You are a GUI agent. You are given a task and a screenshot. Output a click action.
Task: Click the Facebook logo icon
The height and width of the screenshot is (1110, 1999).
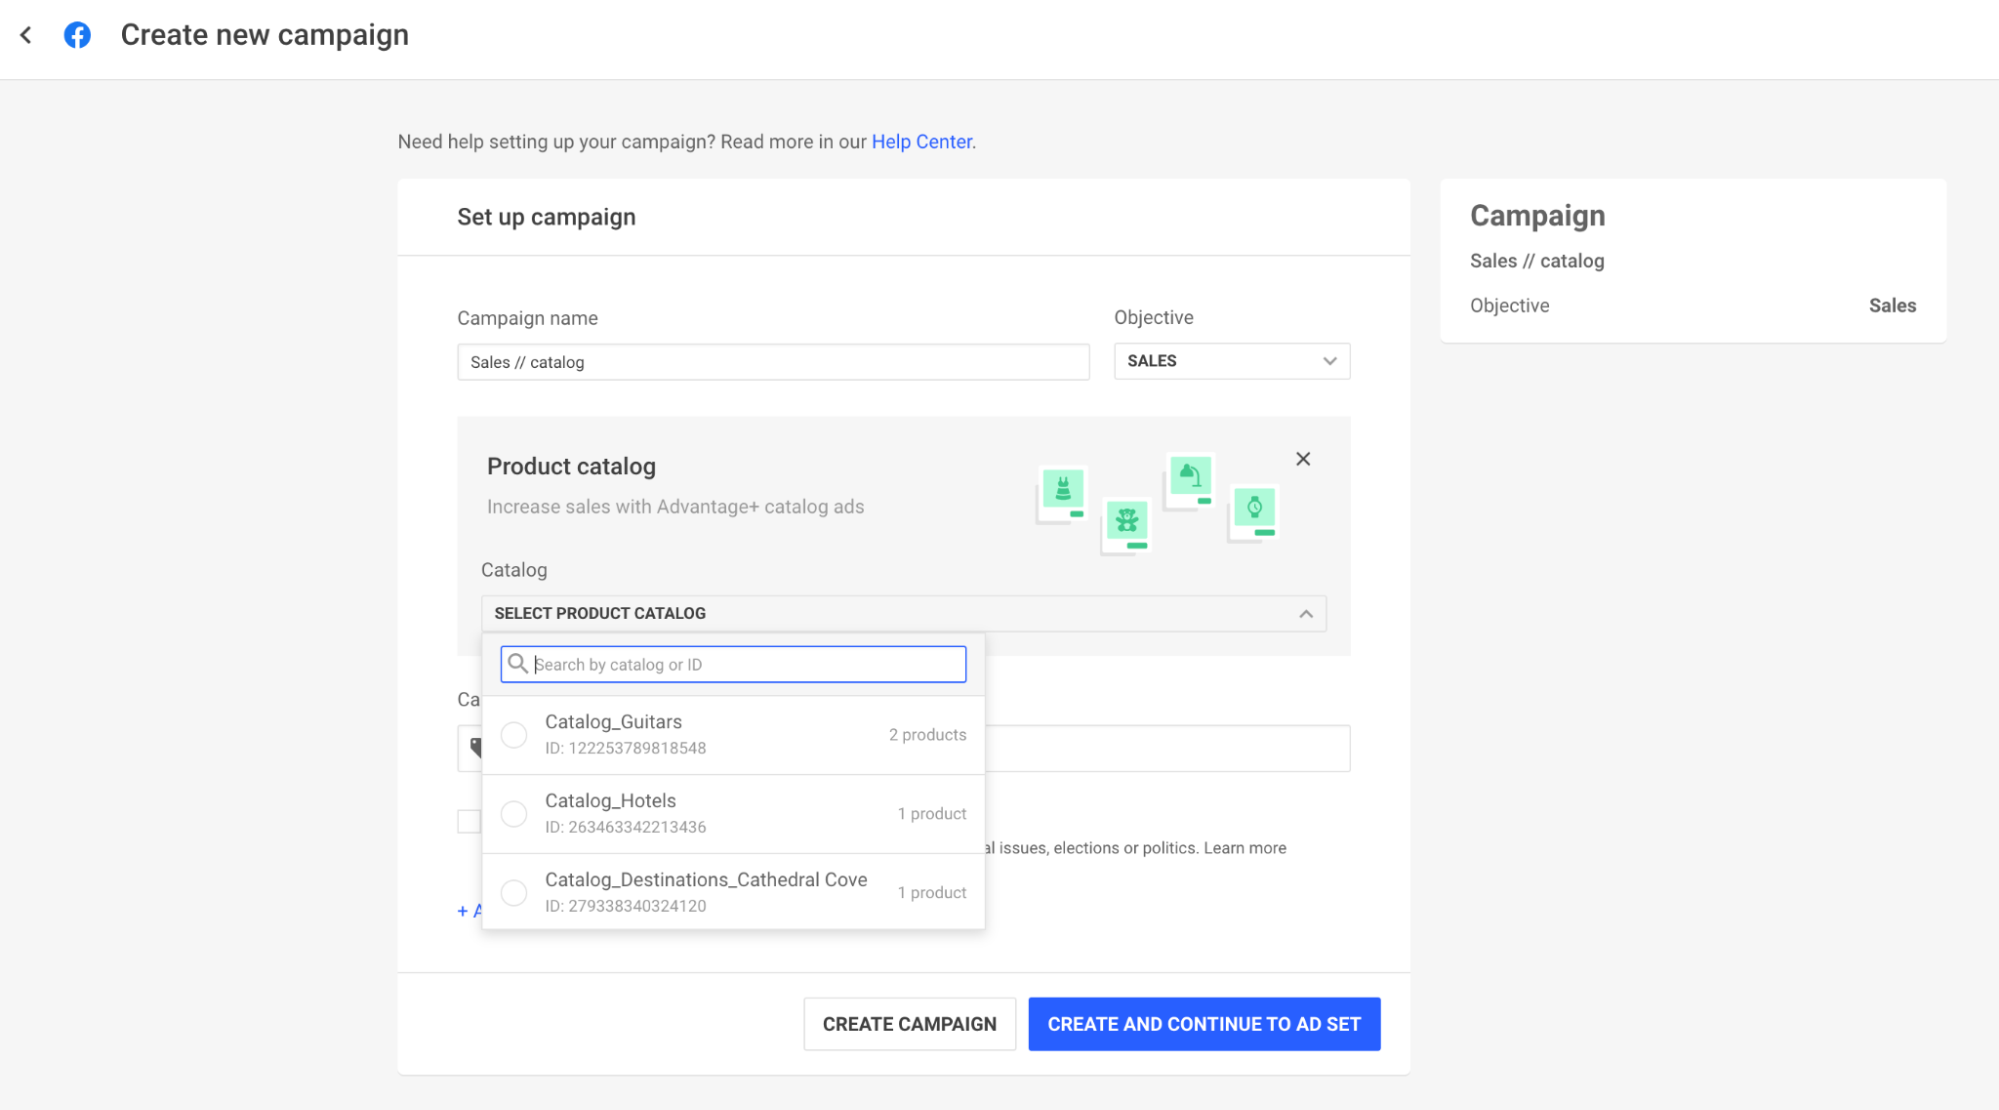click(77, 35)
